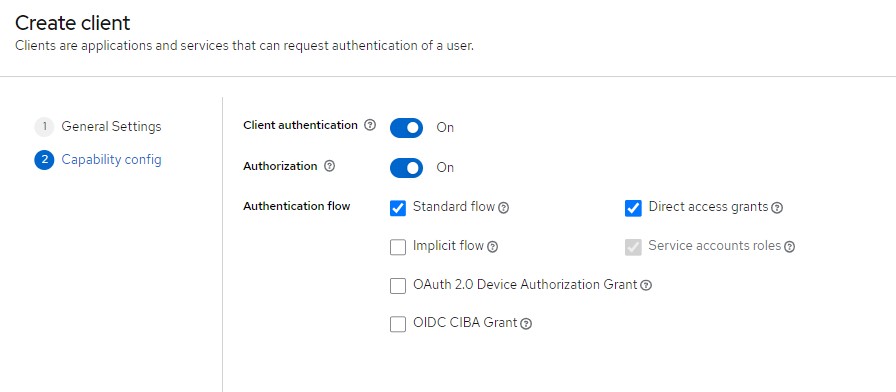Uncheck the Standard flow checkbox

click(398, 208)
